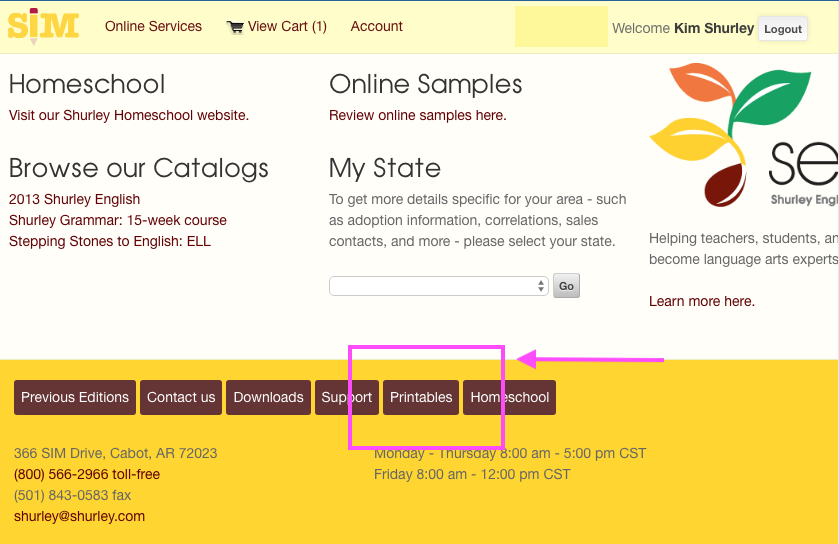Screen dimensions: 839x544
Task: Click the Kim Shurley user name
Action: pos(714,28)
